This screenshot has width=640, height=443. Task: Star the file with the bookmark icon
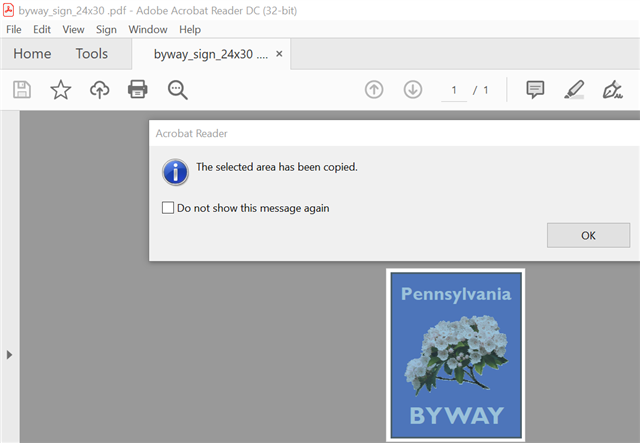pyautogui.click(x=60, y=89)
